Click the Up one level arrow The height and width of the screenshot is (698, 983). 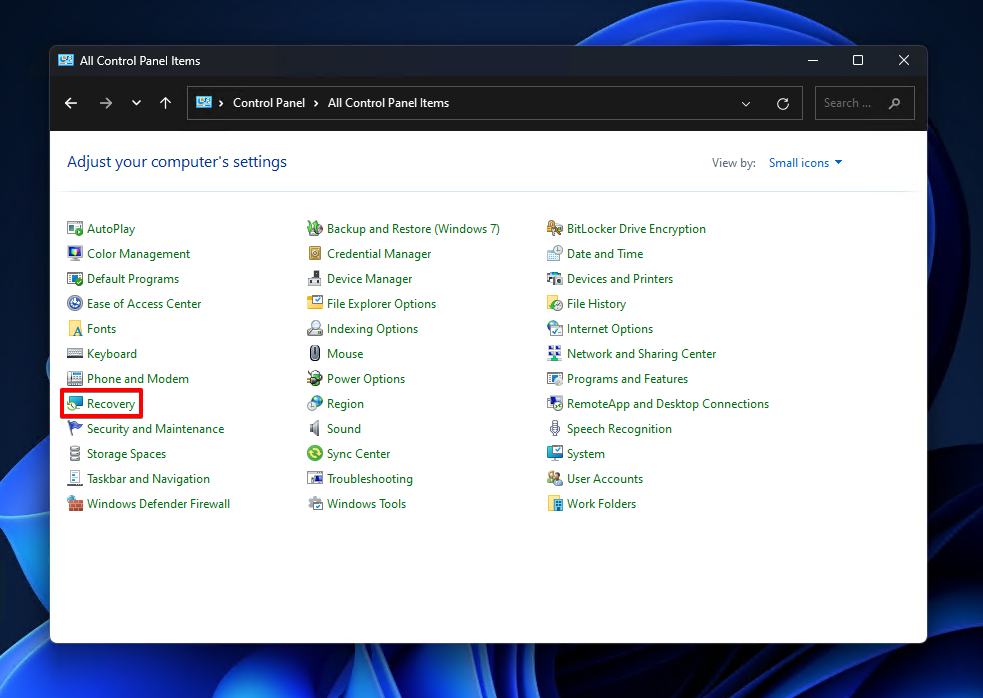coord(166,103)
